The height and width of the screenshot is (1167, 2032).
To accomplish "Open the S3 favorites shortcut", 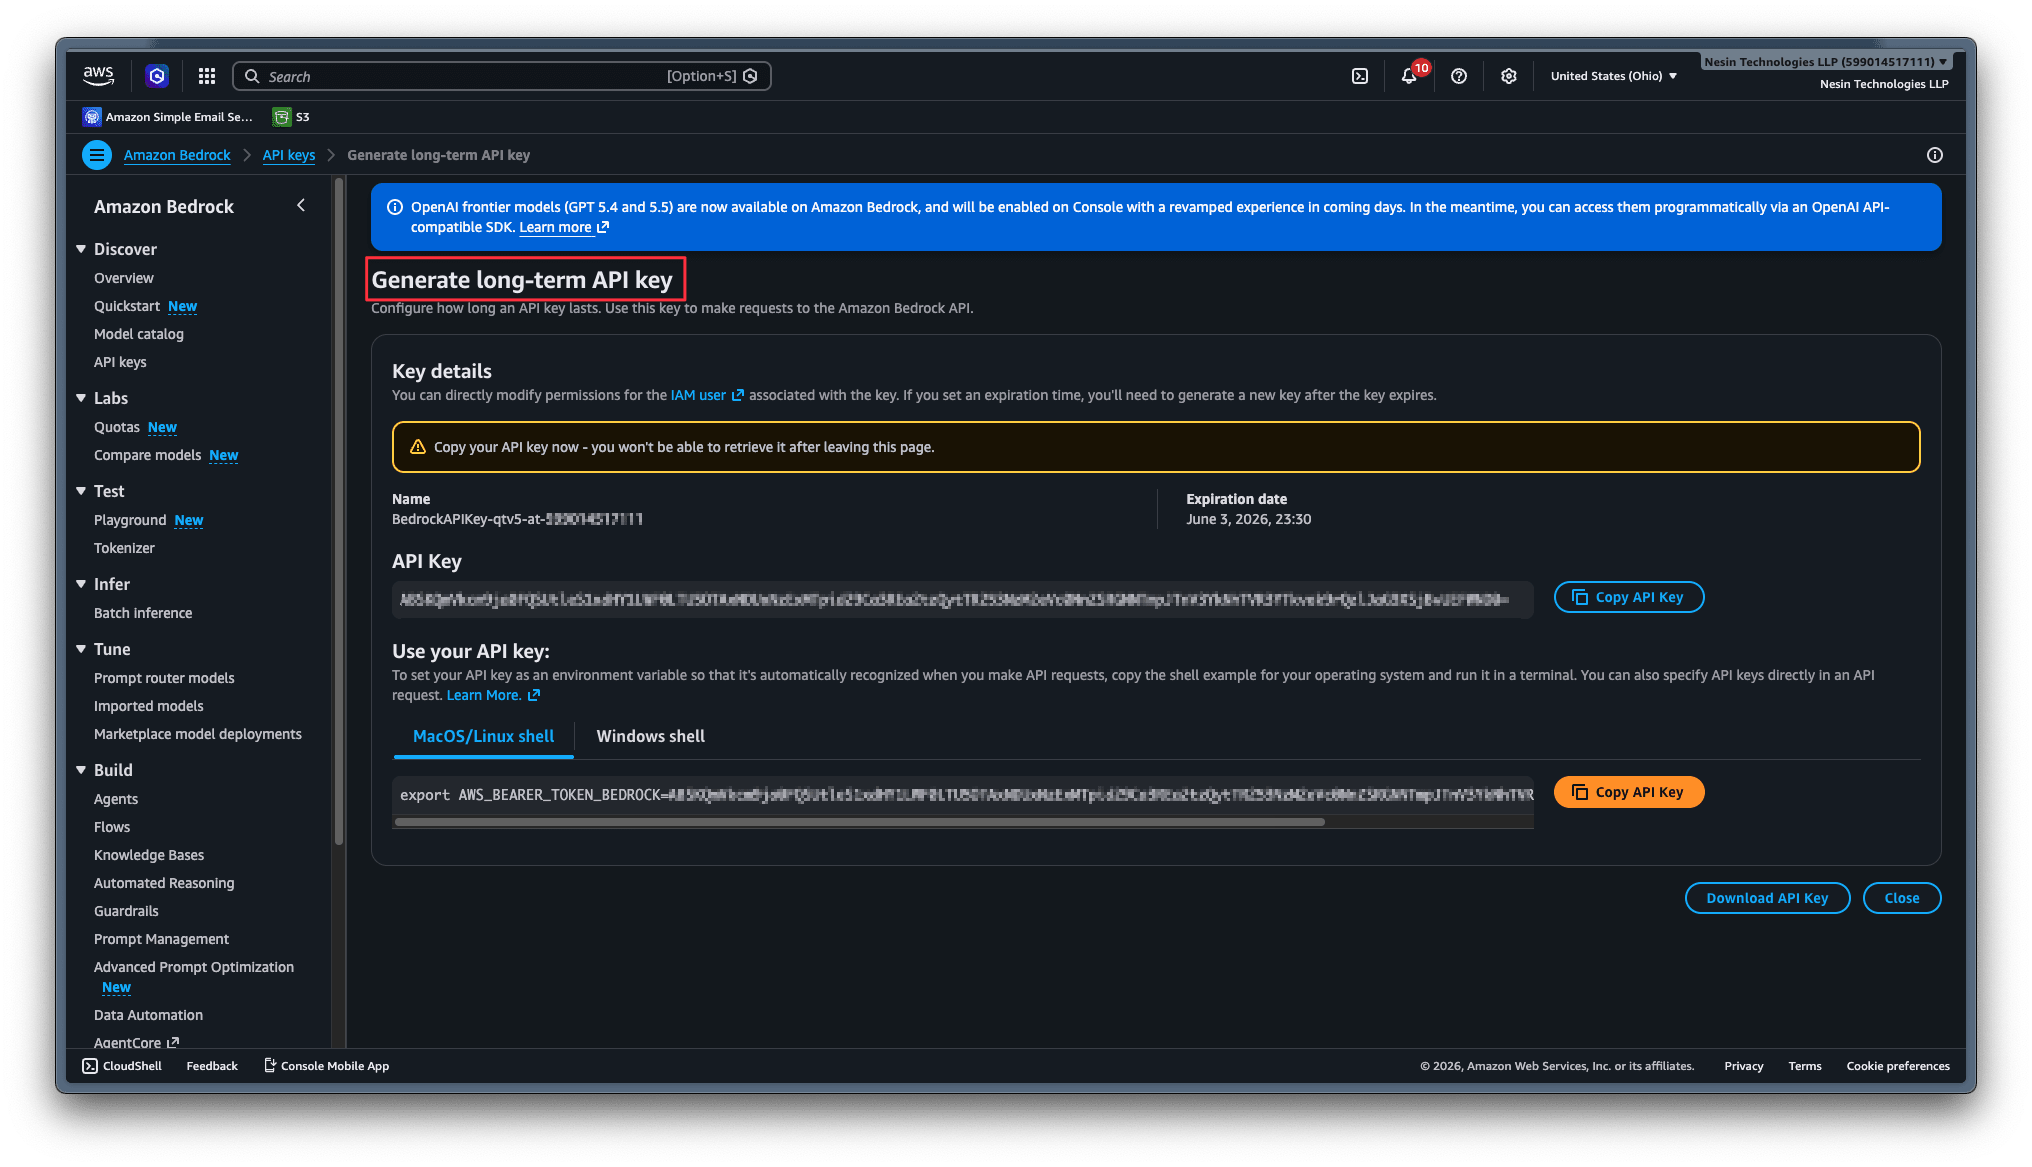I will [x=292, y=117].
